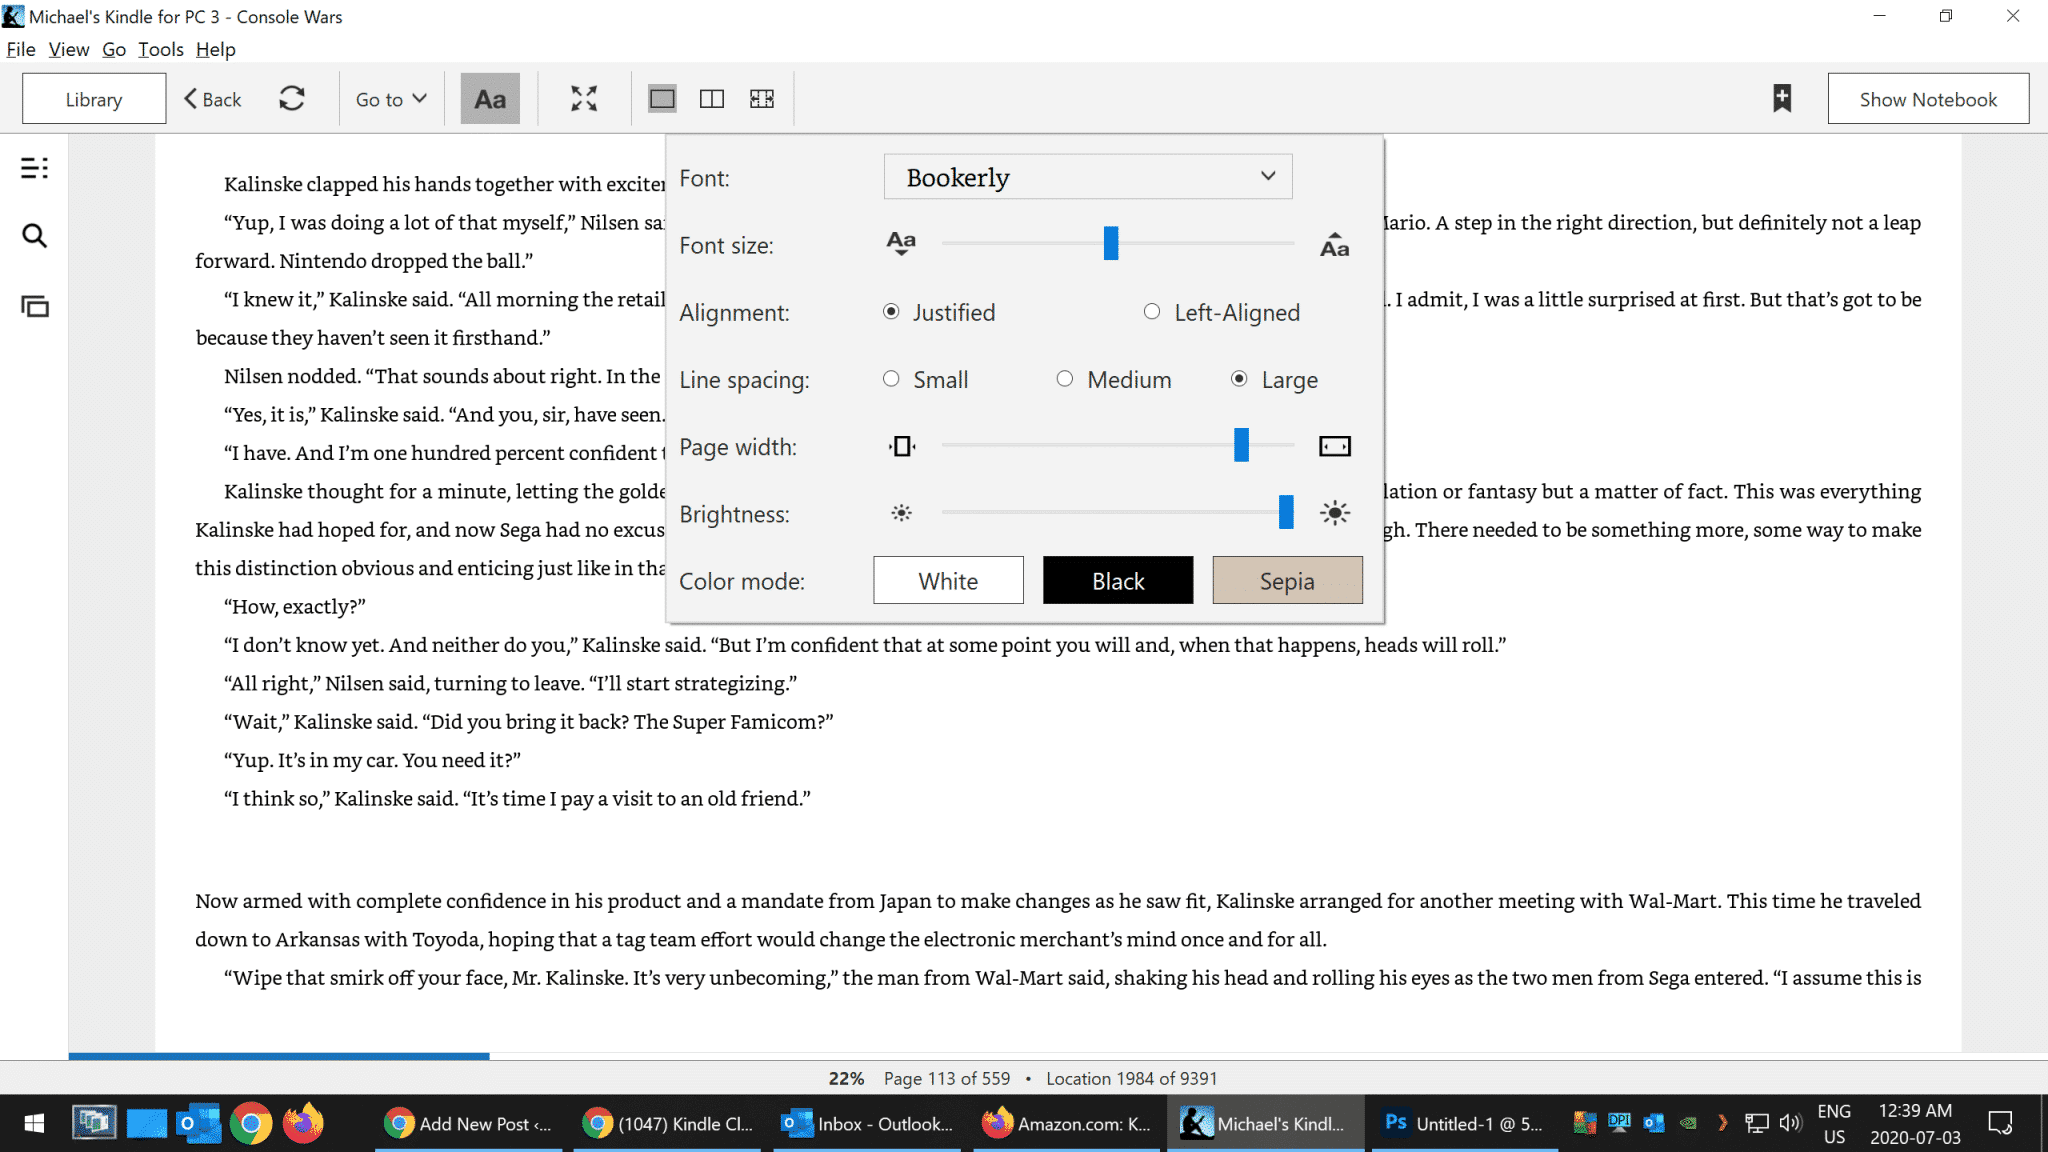The width and height of the screenshot is (2048, 1152).
Task: Choose Black color mode
Action: 1118,580
